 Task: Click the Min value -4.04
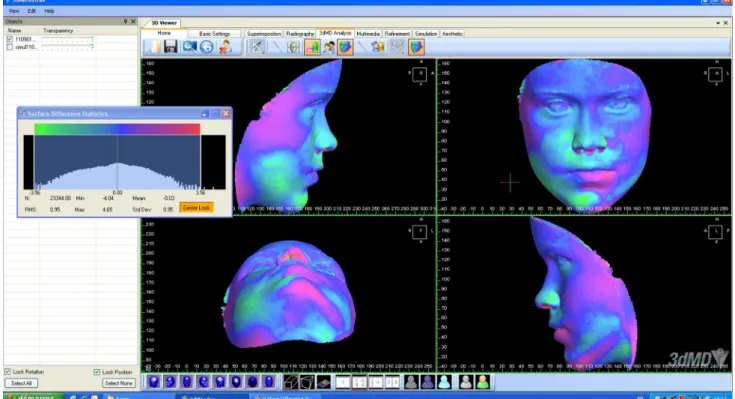click(108, 198)
